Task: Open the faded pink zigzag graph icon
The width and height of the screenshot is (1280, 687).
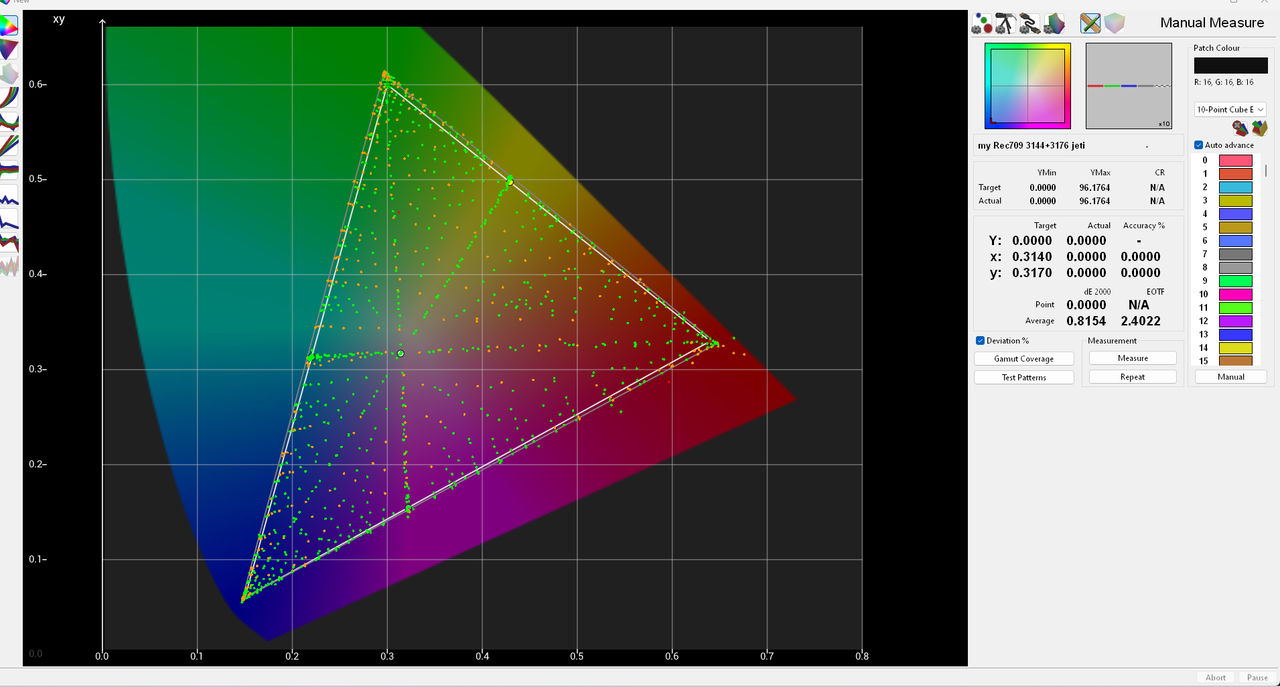Action: coord(9,266)
